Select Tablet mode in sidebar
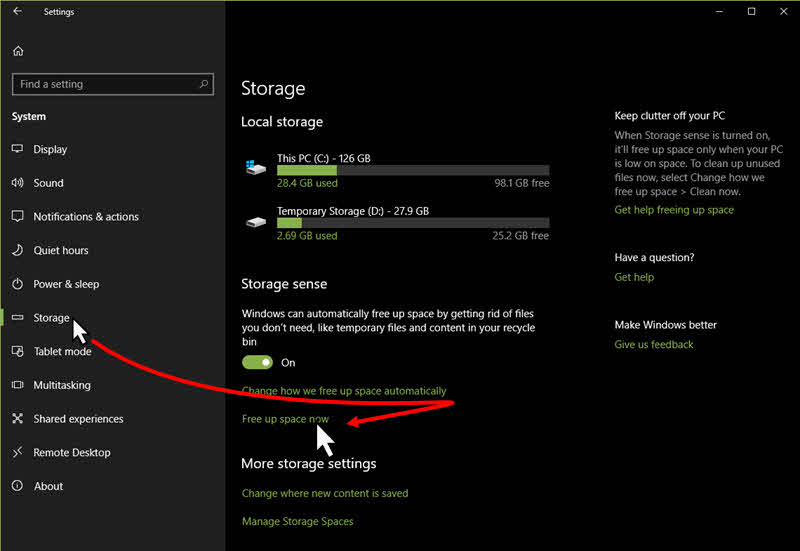Screen dimensions: 800x551 click(62, 352)
